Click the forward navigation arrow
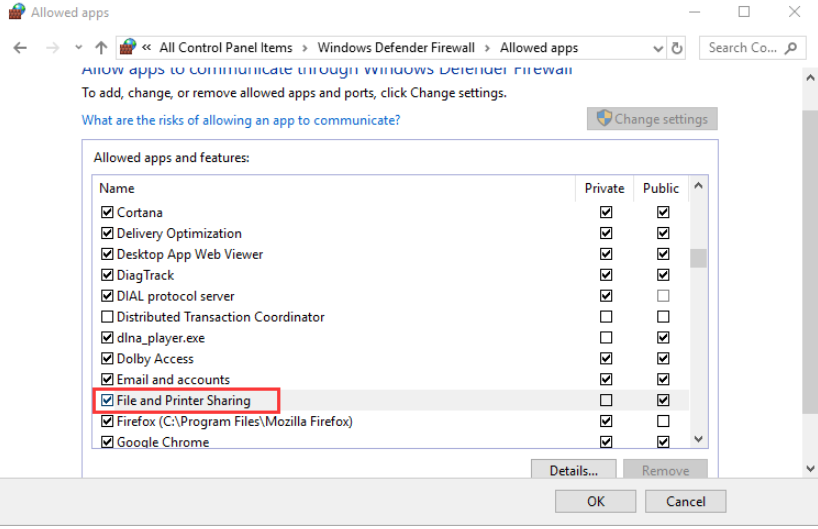818x529 pixels. (52, 48)
